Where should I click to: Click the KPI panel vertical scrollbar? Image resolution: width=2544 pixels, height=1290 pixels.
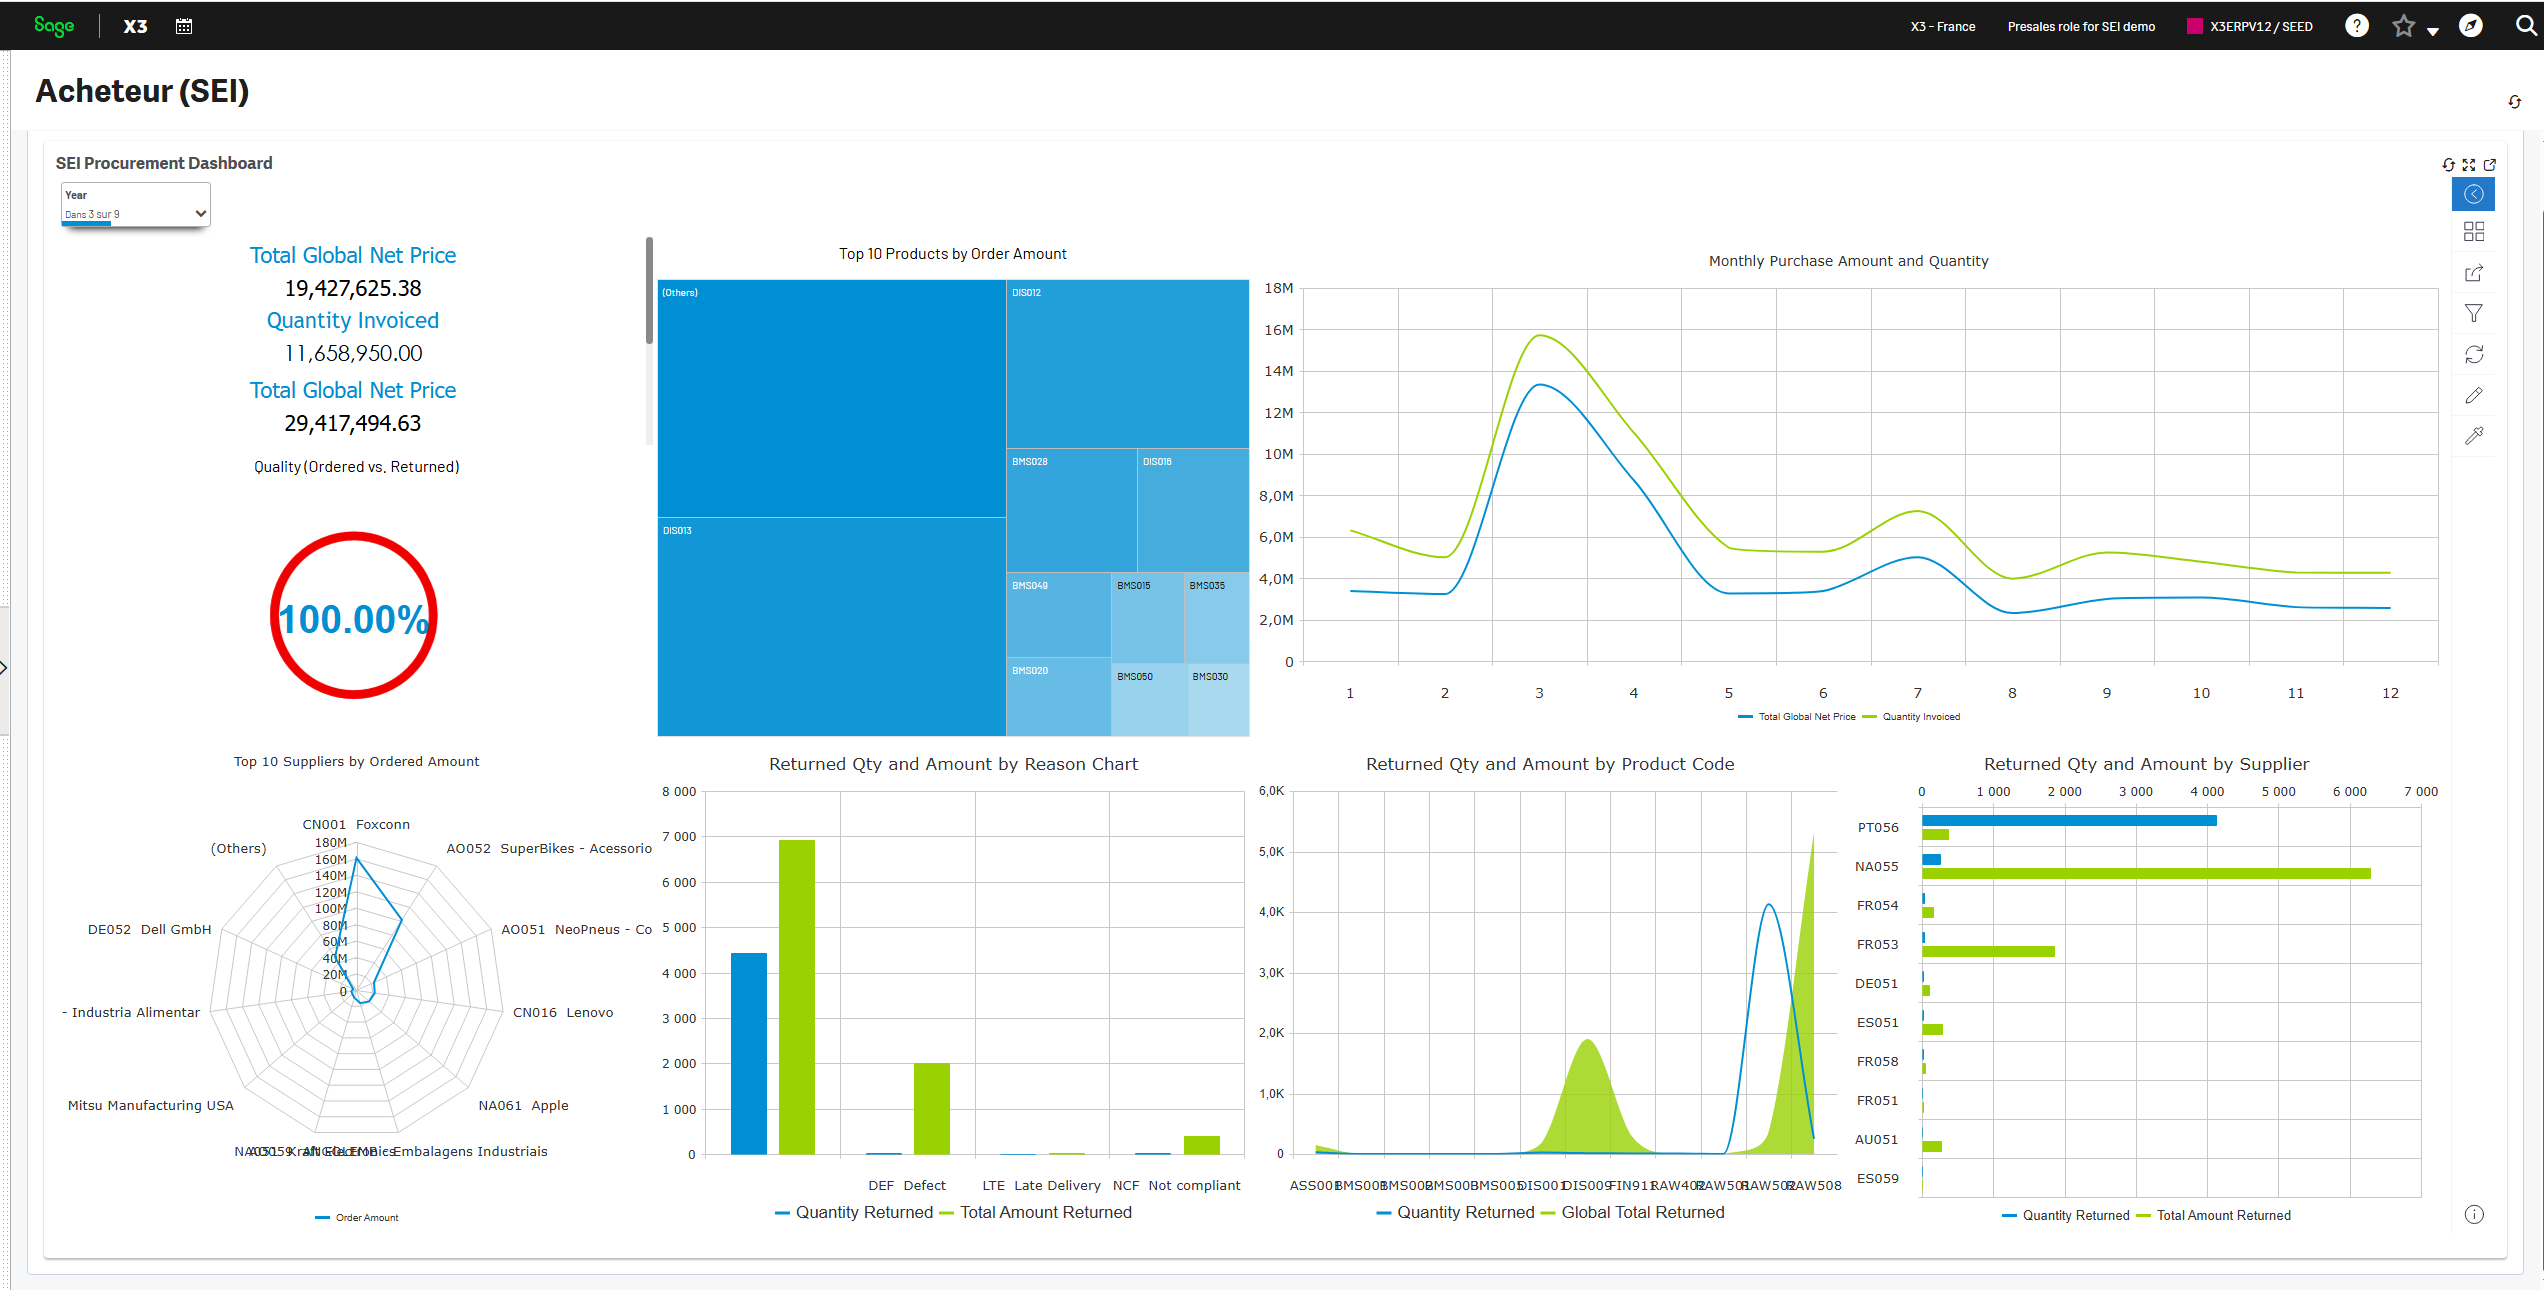(x=649, y=290)
